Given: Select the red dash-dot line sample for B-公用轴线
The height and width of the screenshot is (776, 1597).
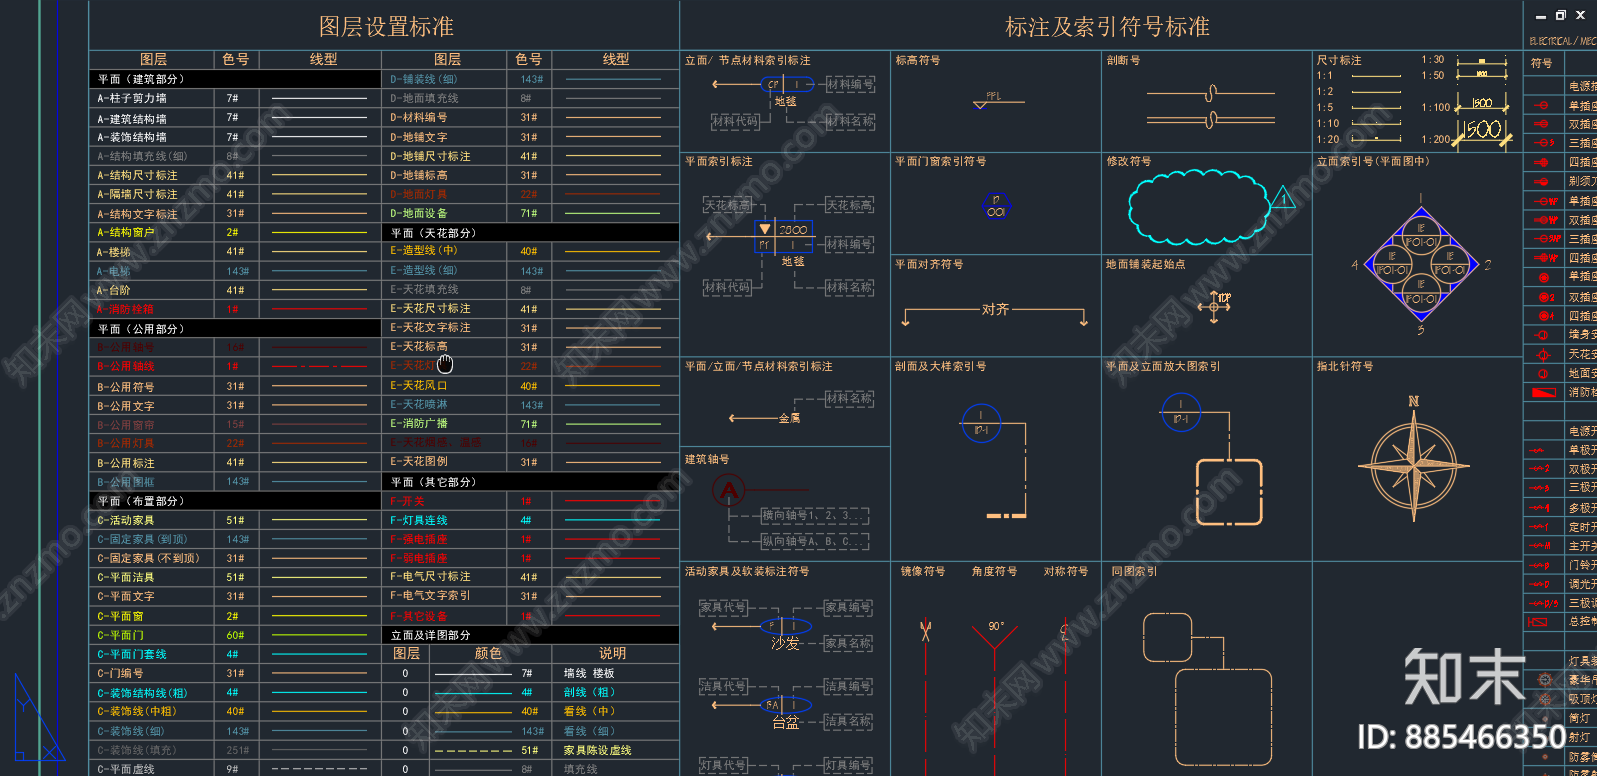Looking at the screenshot, I should pyautogui.click(x=319, y=366).
